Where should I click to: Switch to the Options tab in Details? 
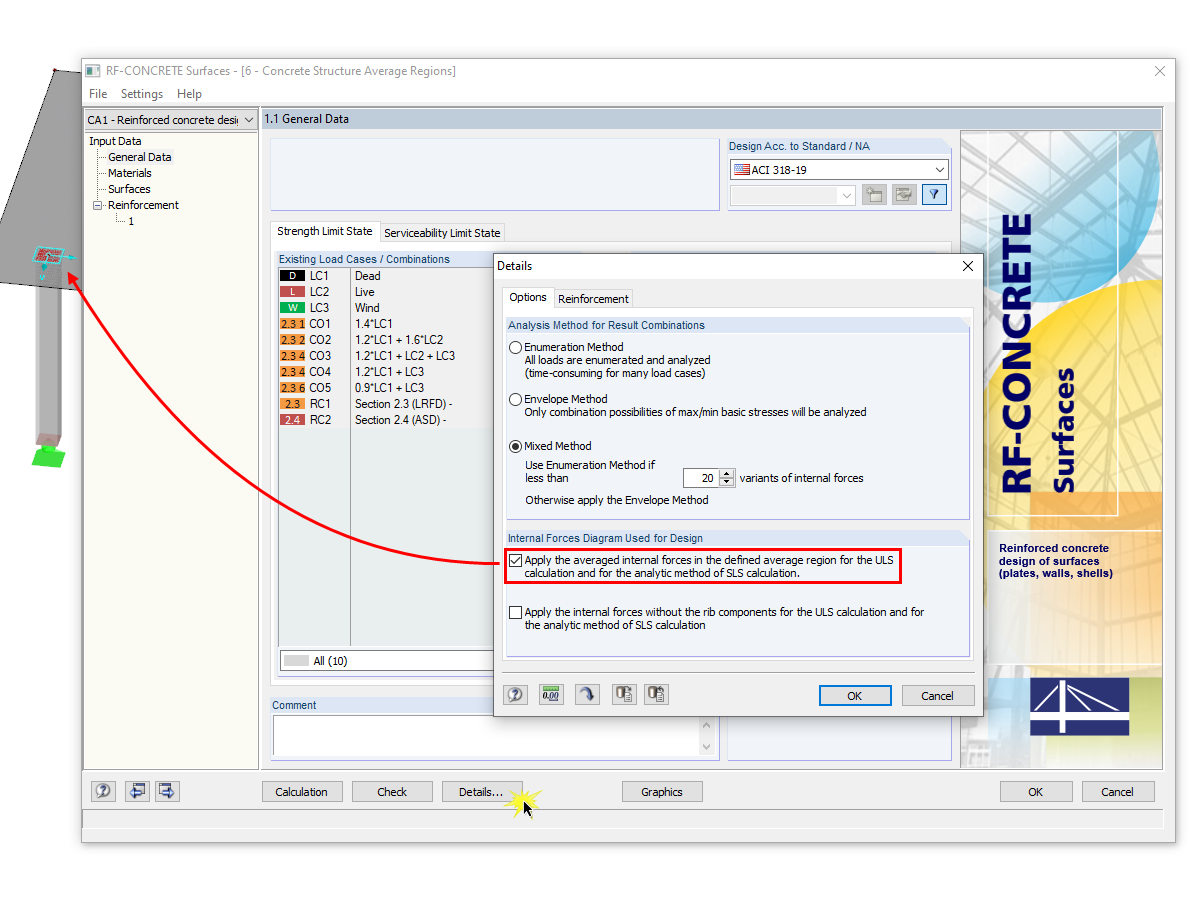pos(528,297)
